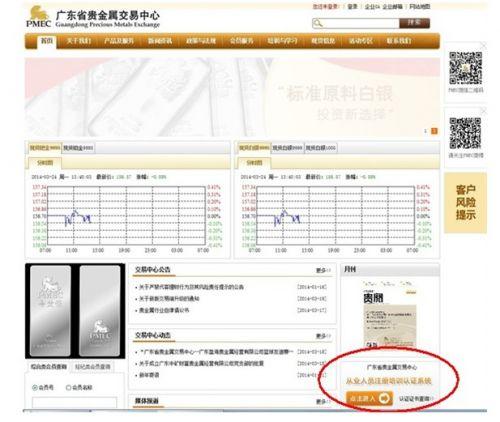Click the 交易中心公告 section heading
This screenshot has width=500, height=422.
point(153,270)
